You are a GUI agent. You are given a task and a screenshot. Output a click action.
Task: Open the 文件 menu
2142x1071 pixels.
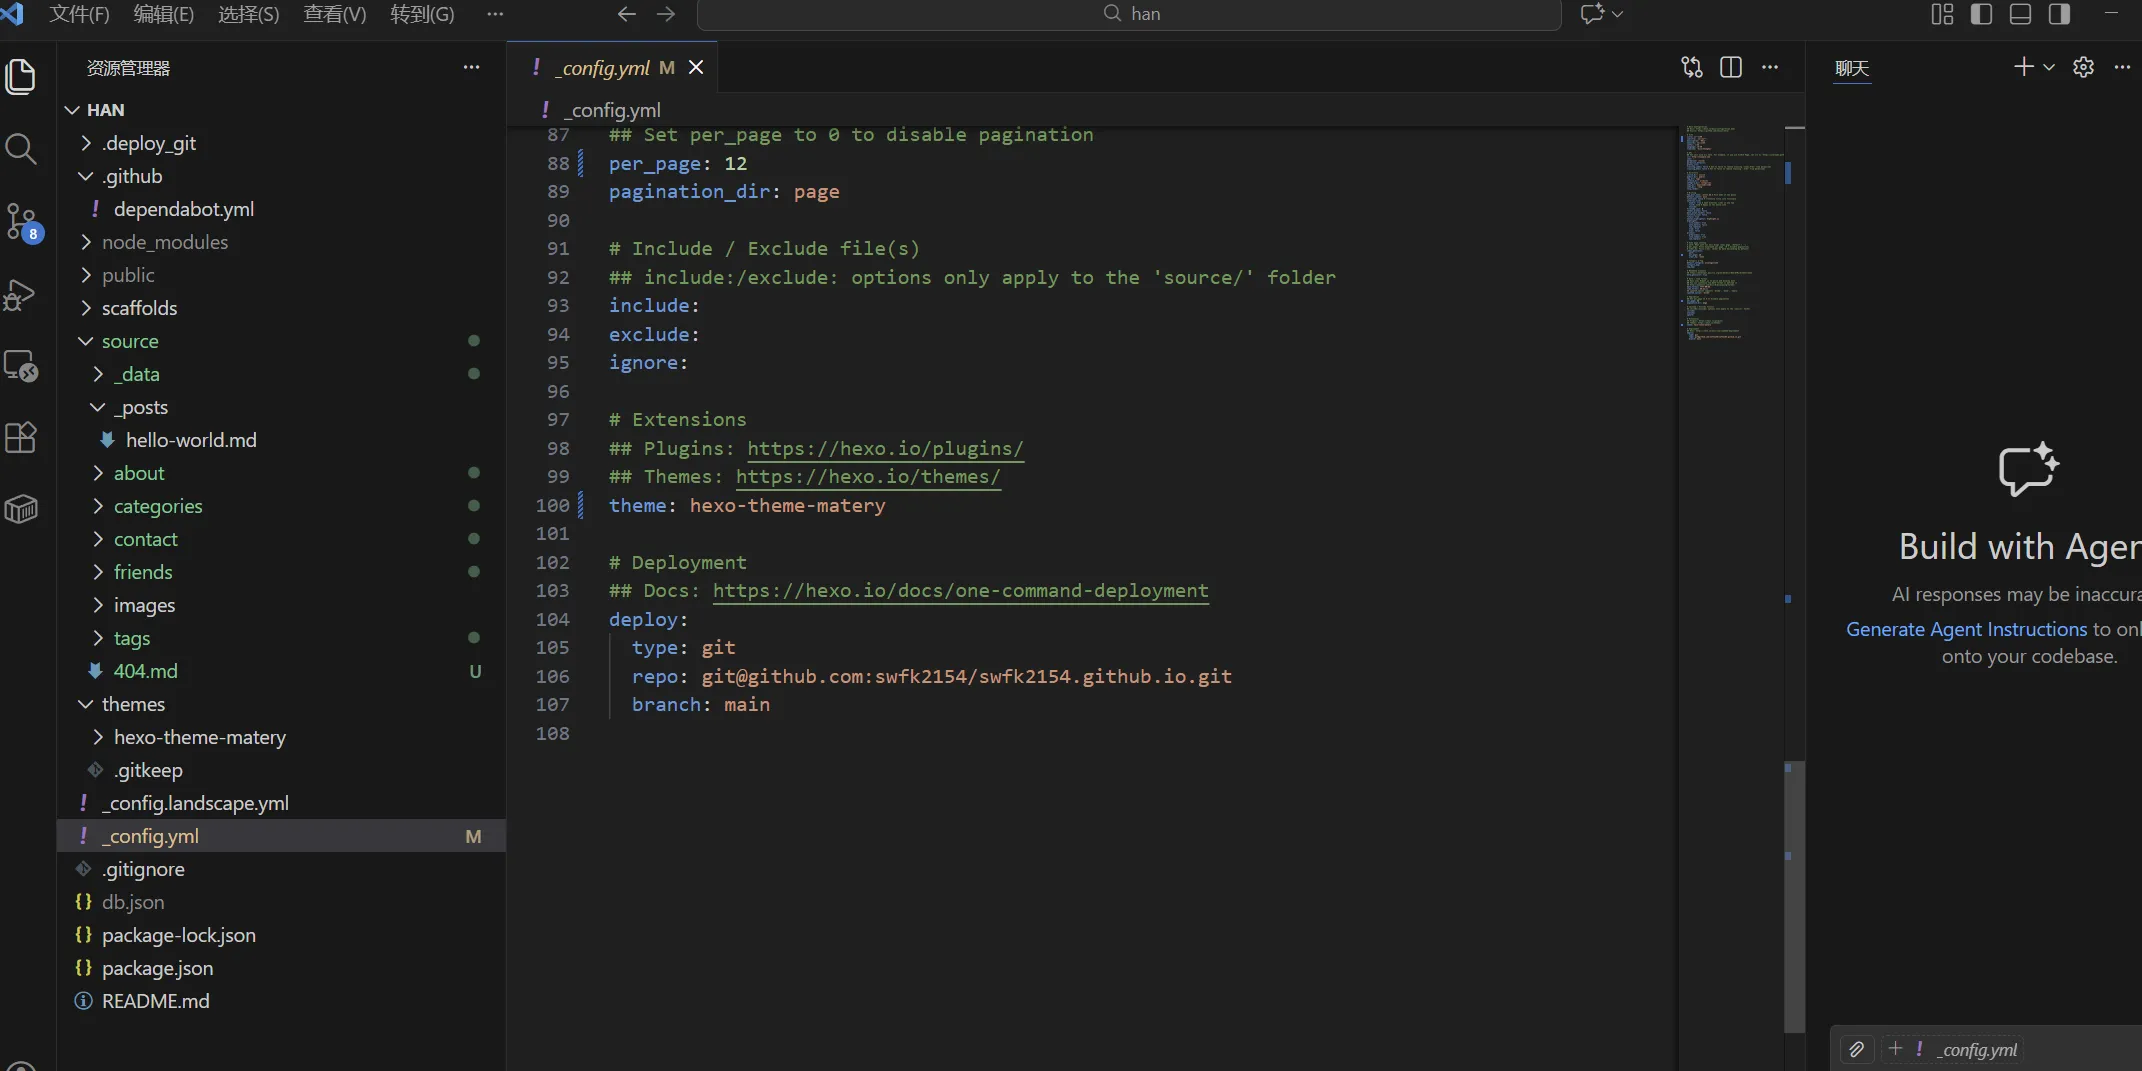coord(79,14)
